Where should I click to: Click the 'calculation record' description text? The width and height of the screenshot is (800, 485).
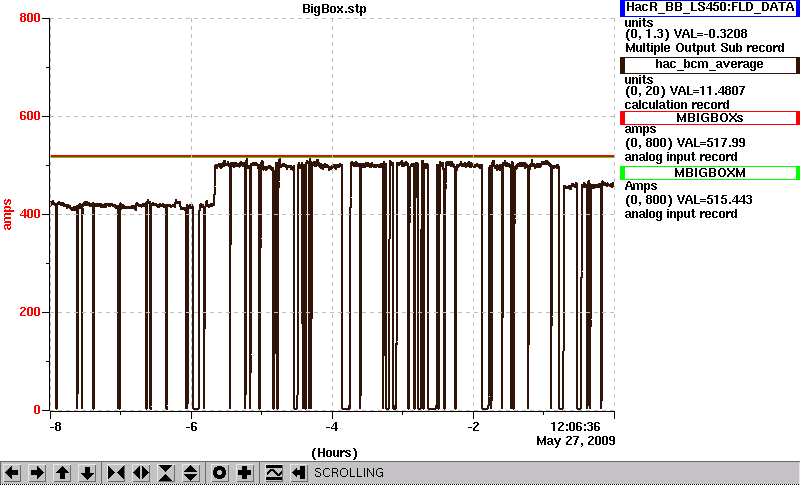[x=677, y=105]
